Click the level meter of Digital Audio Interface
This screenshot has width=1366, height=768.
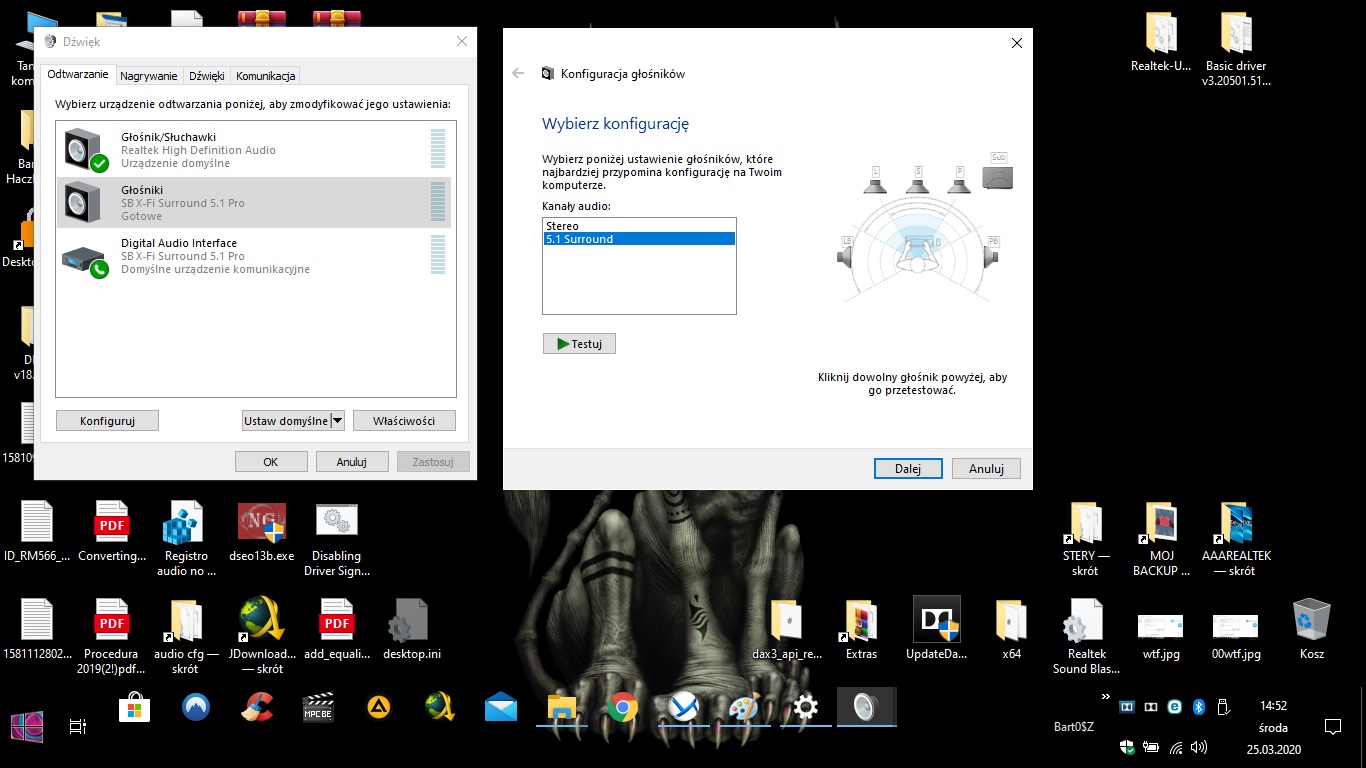437,255
